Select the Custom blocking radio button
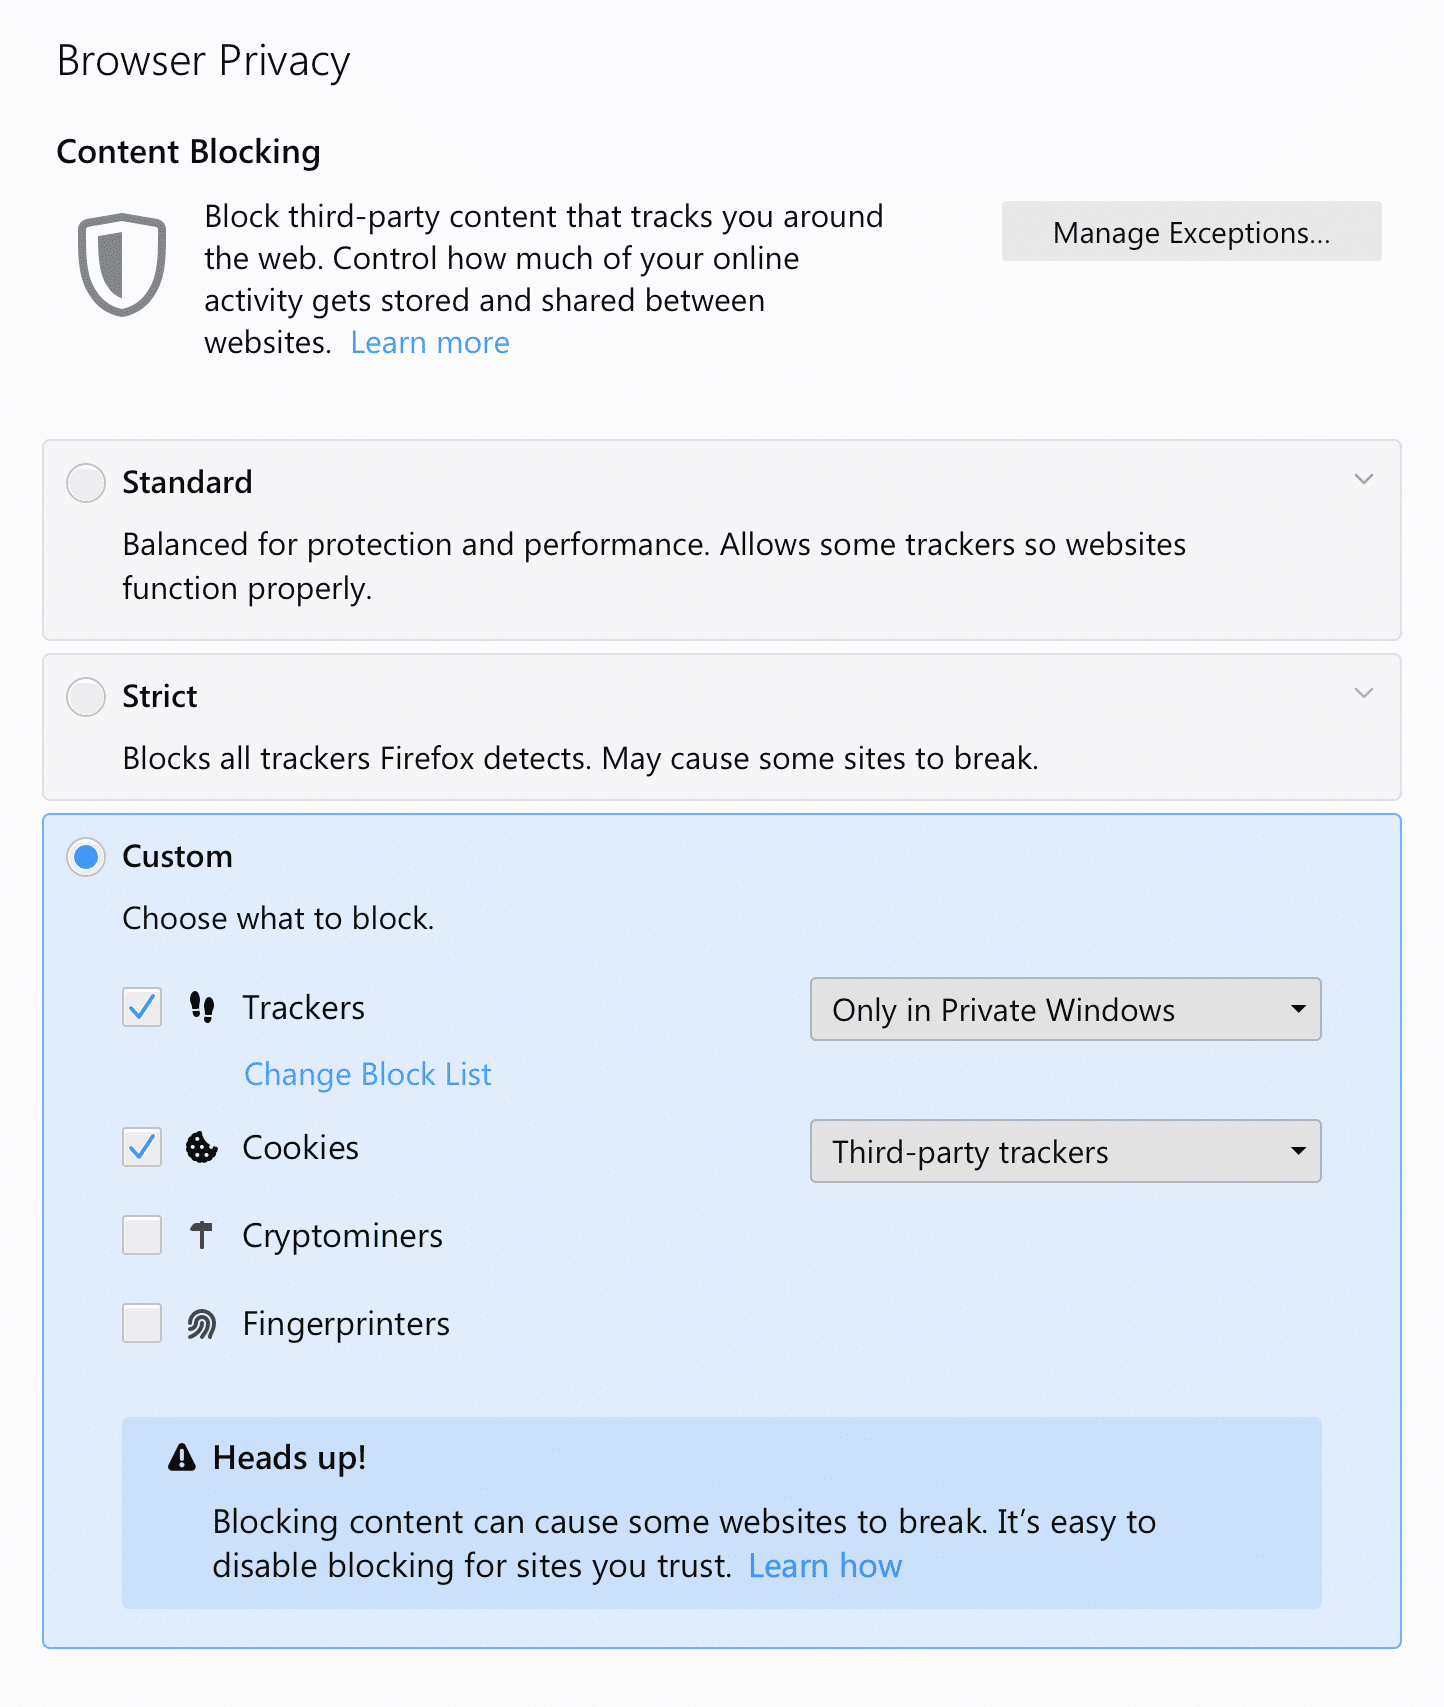Viewport: 1444px width, 1707px height. [86, 857]
